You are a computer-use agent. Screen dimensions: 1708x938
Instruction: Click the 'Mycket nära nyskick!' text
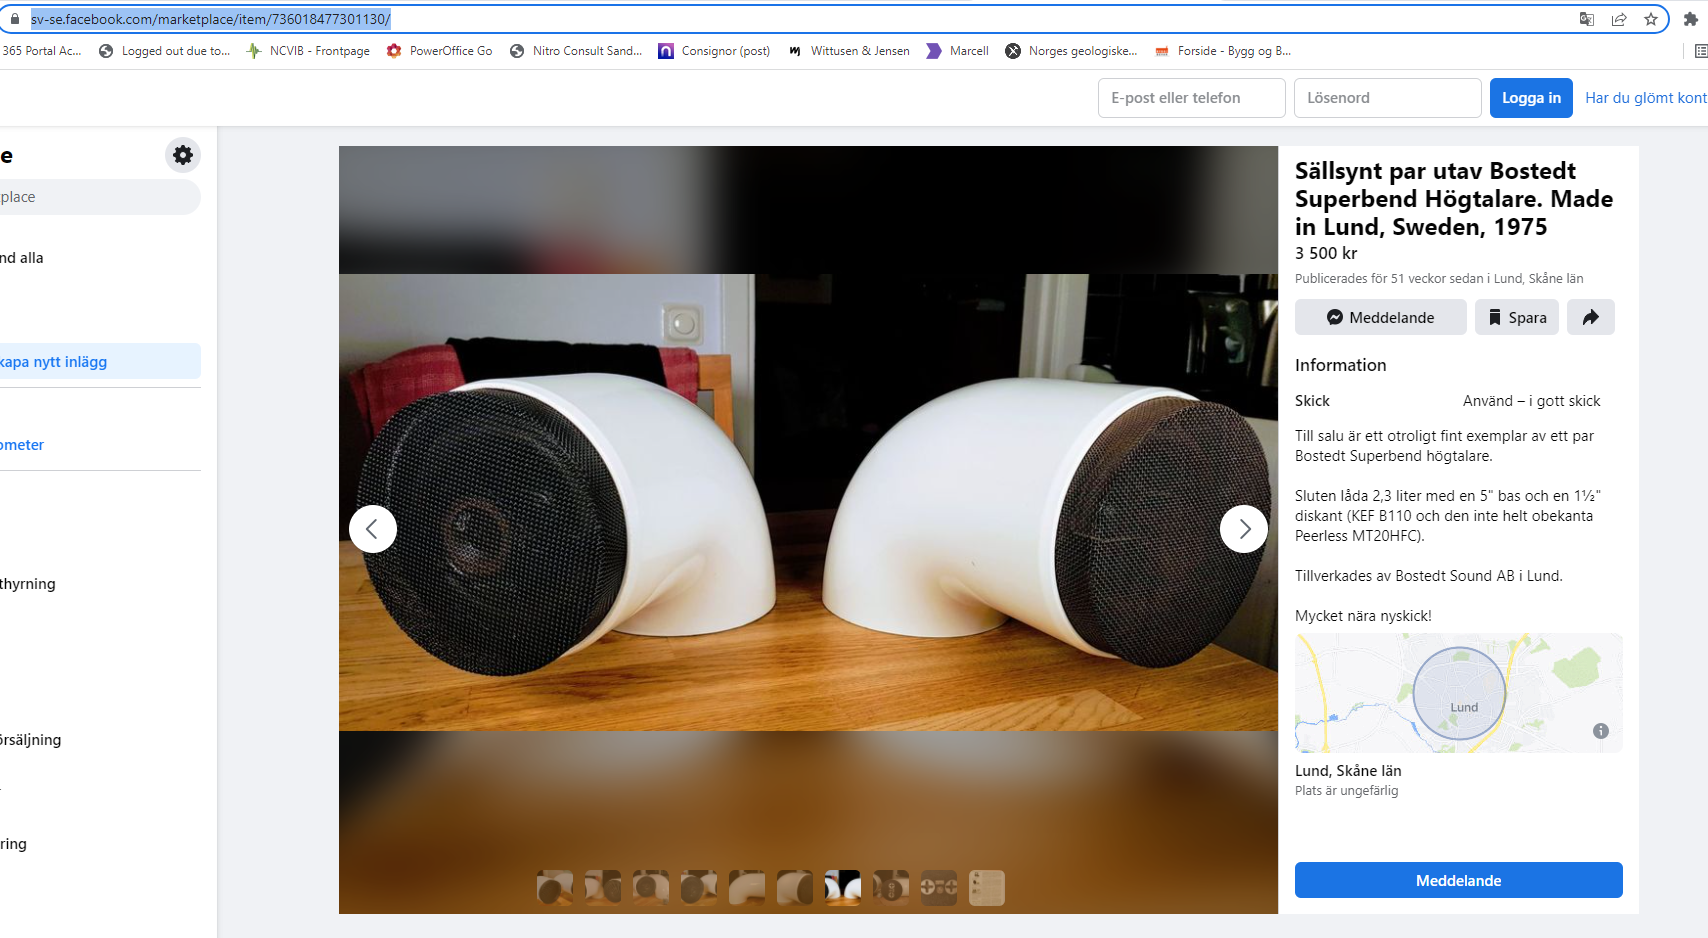click(1363, 616)
